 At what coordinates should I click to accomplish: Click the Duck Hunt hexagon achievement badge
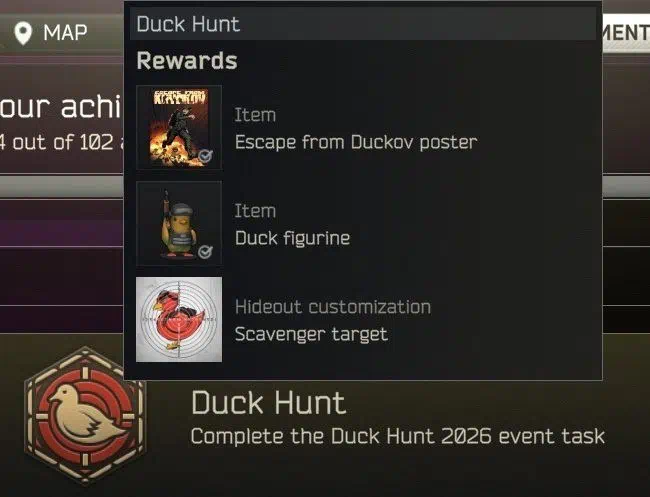pos(85,416)
